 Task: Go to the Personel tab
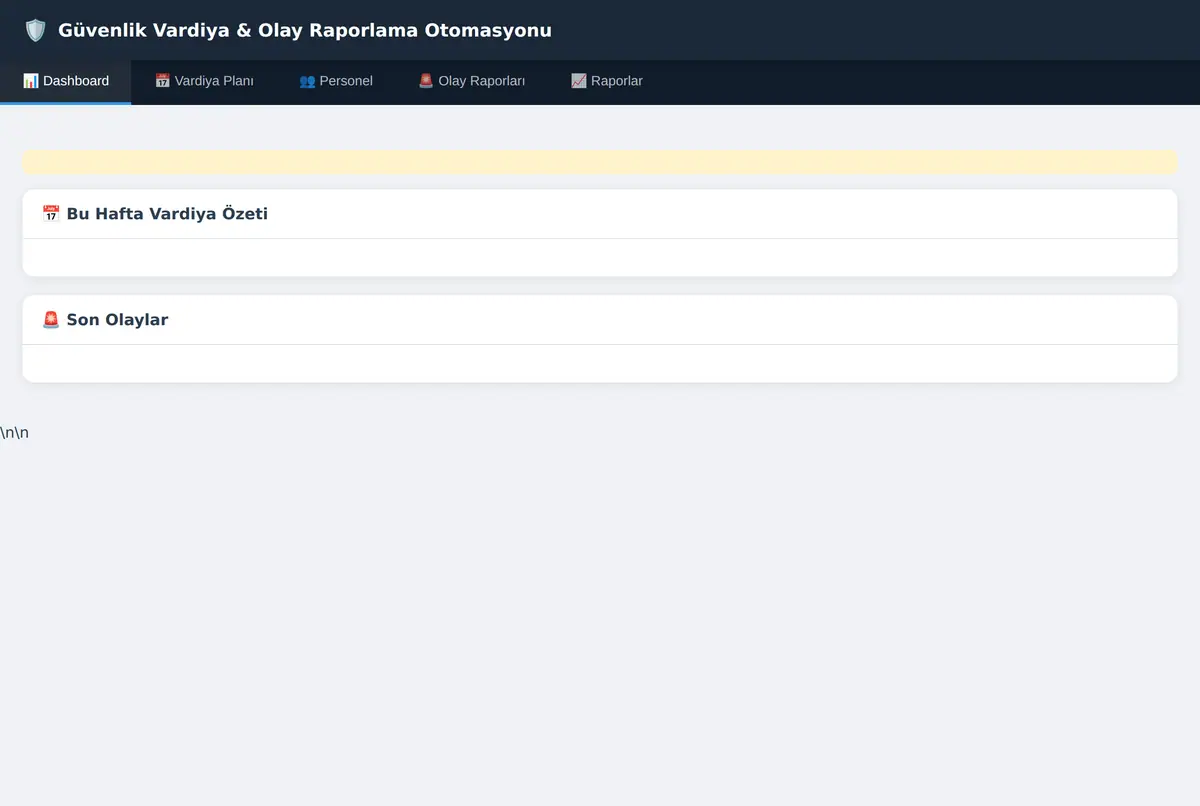click(x=336, y=81)
